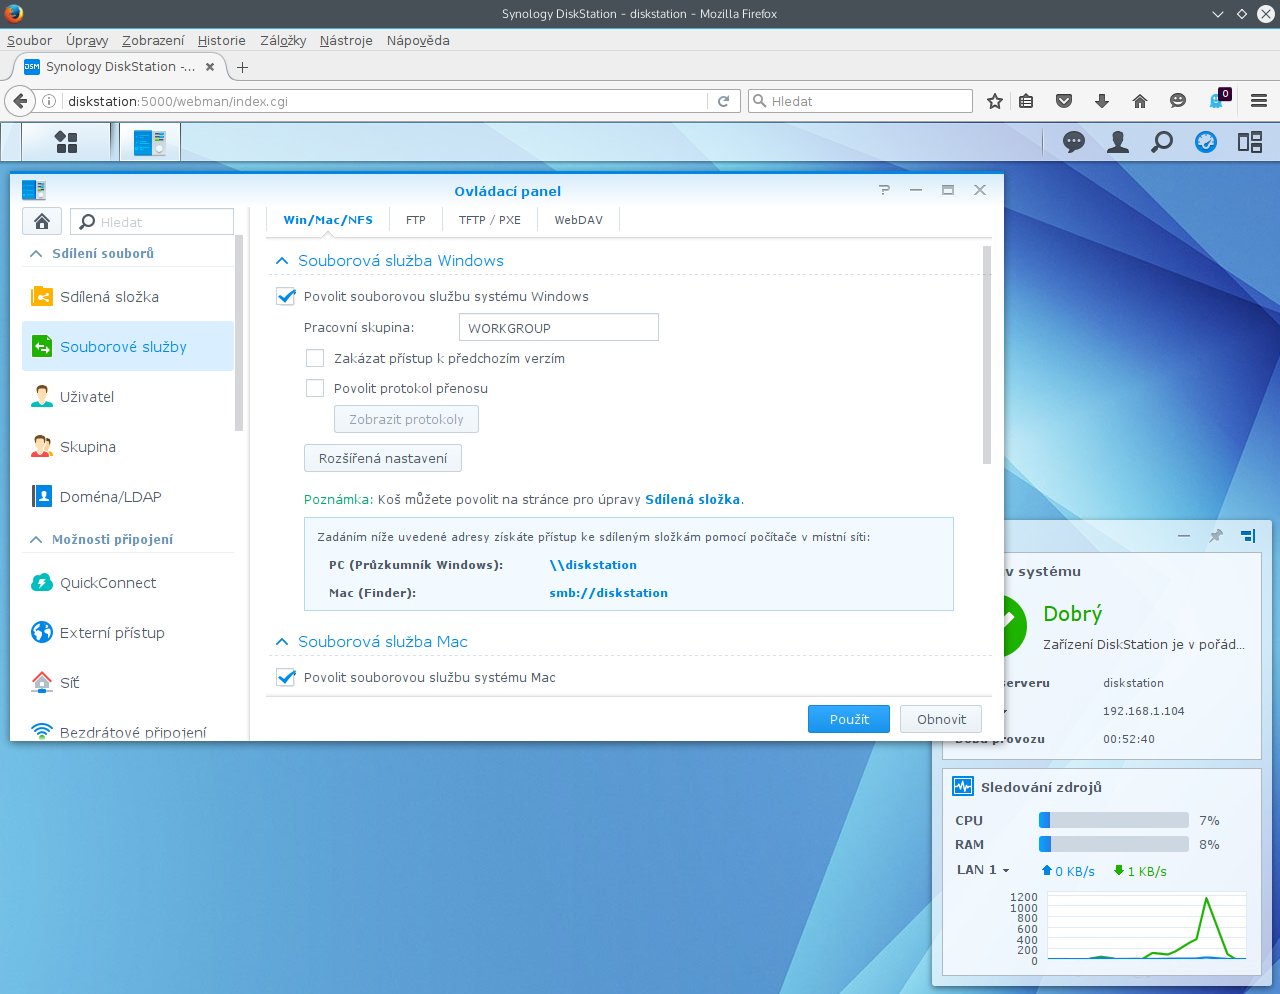This screenshot has height=994, width=1280.
Task: Click the CPU usage bar
Action: [1114, 820]
